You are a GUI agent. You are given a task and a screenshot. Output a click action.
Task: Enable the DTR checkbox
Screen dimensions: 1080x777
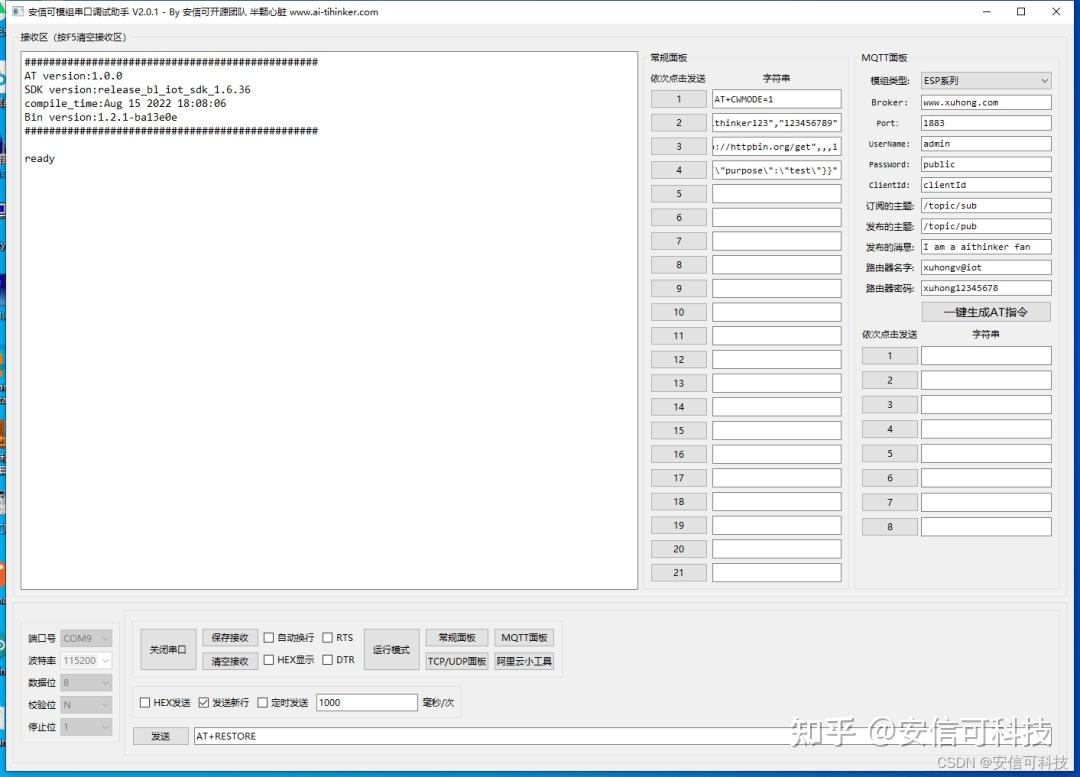[328, 660]
